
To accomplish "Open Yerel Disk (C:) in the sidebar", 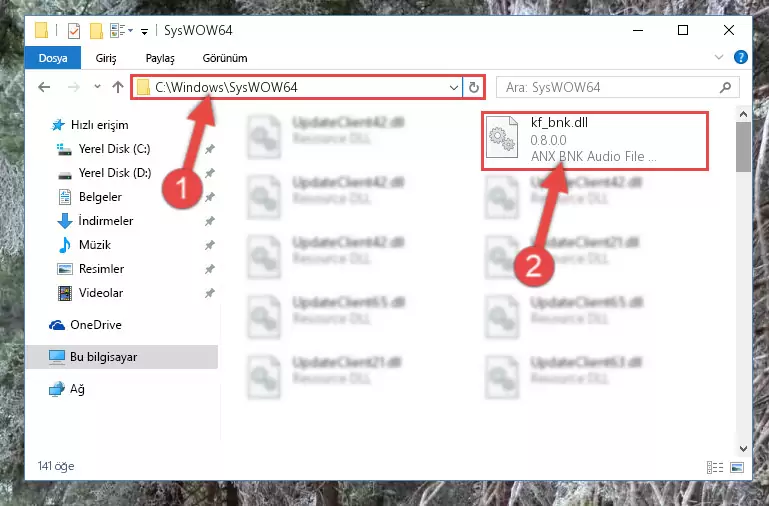I will (x=114, y=149).
